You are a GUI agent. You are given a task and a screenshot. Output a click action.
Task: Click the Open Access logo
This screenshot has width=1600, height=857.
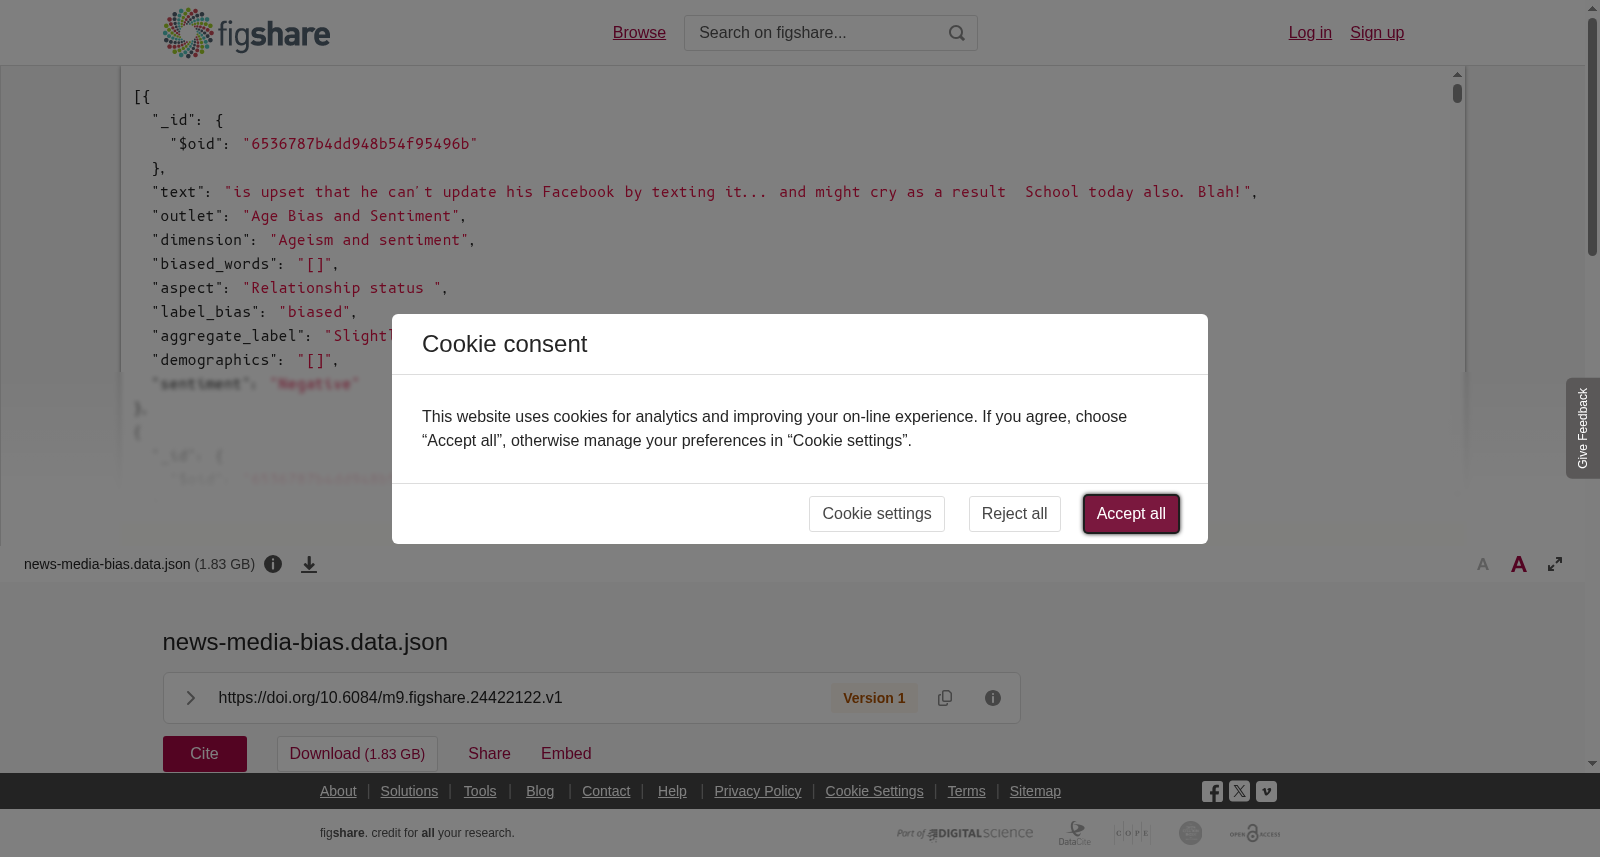(x=1255, y=833)
